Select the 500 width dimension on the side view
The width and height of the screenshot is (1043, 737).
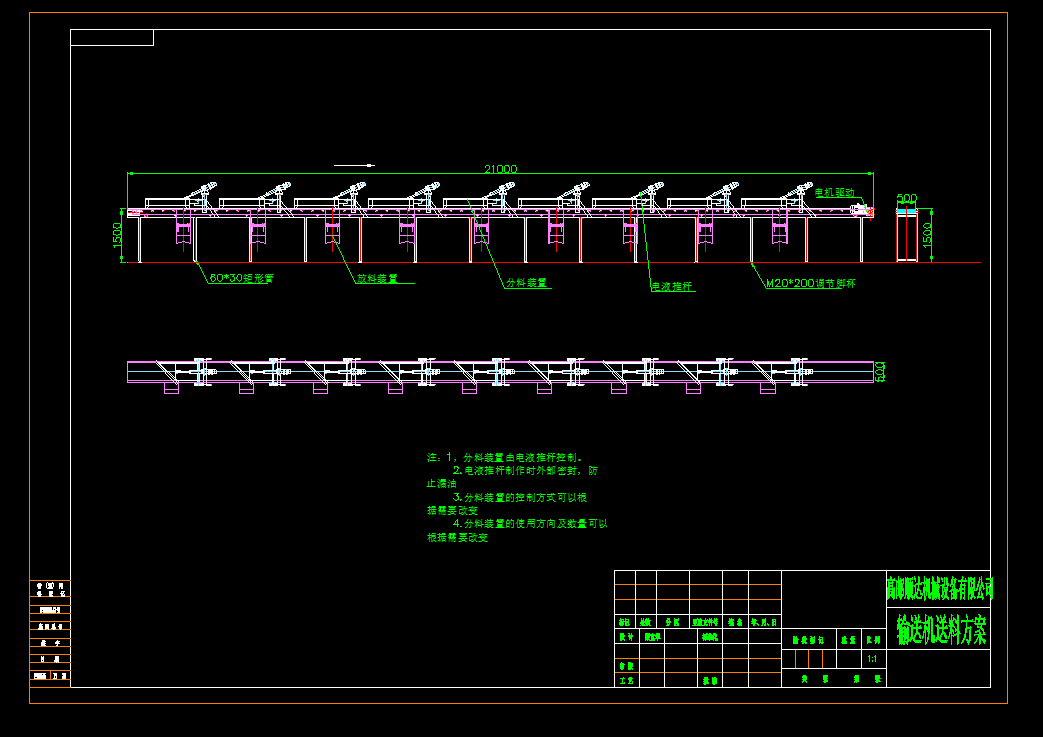907,198
